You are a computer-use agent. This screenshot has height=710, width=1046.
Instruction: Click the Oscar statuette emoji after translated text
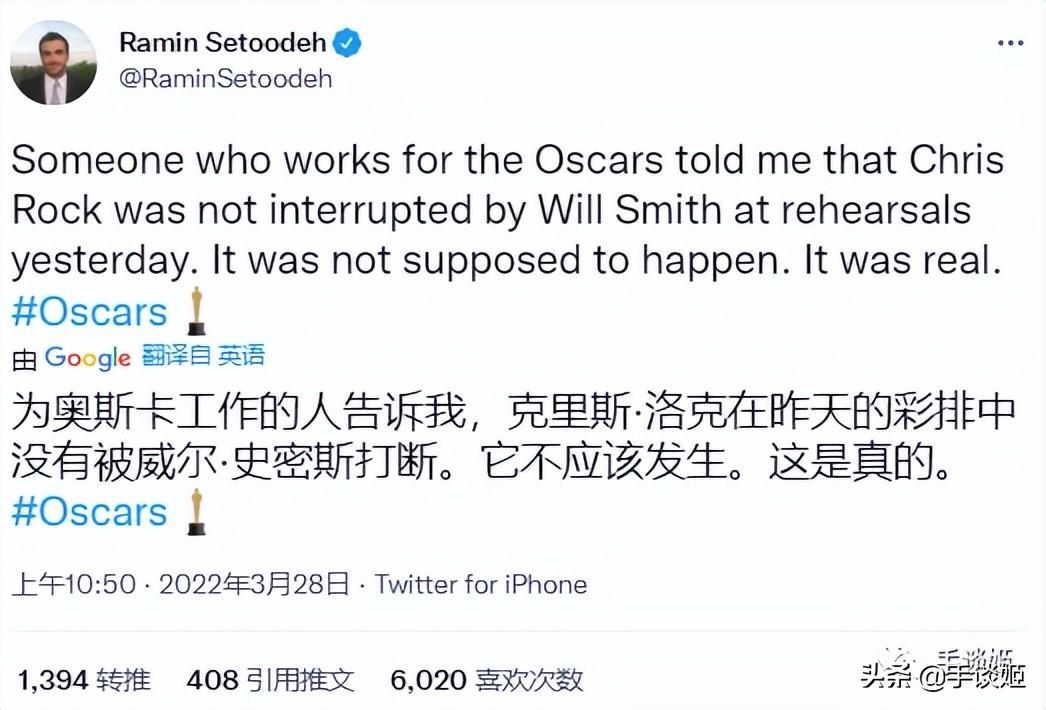coord(196,511)
